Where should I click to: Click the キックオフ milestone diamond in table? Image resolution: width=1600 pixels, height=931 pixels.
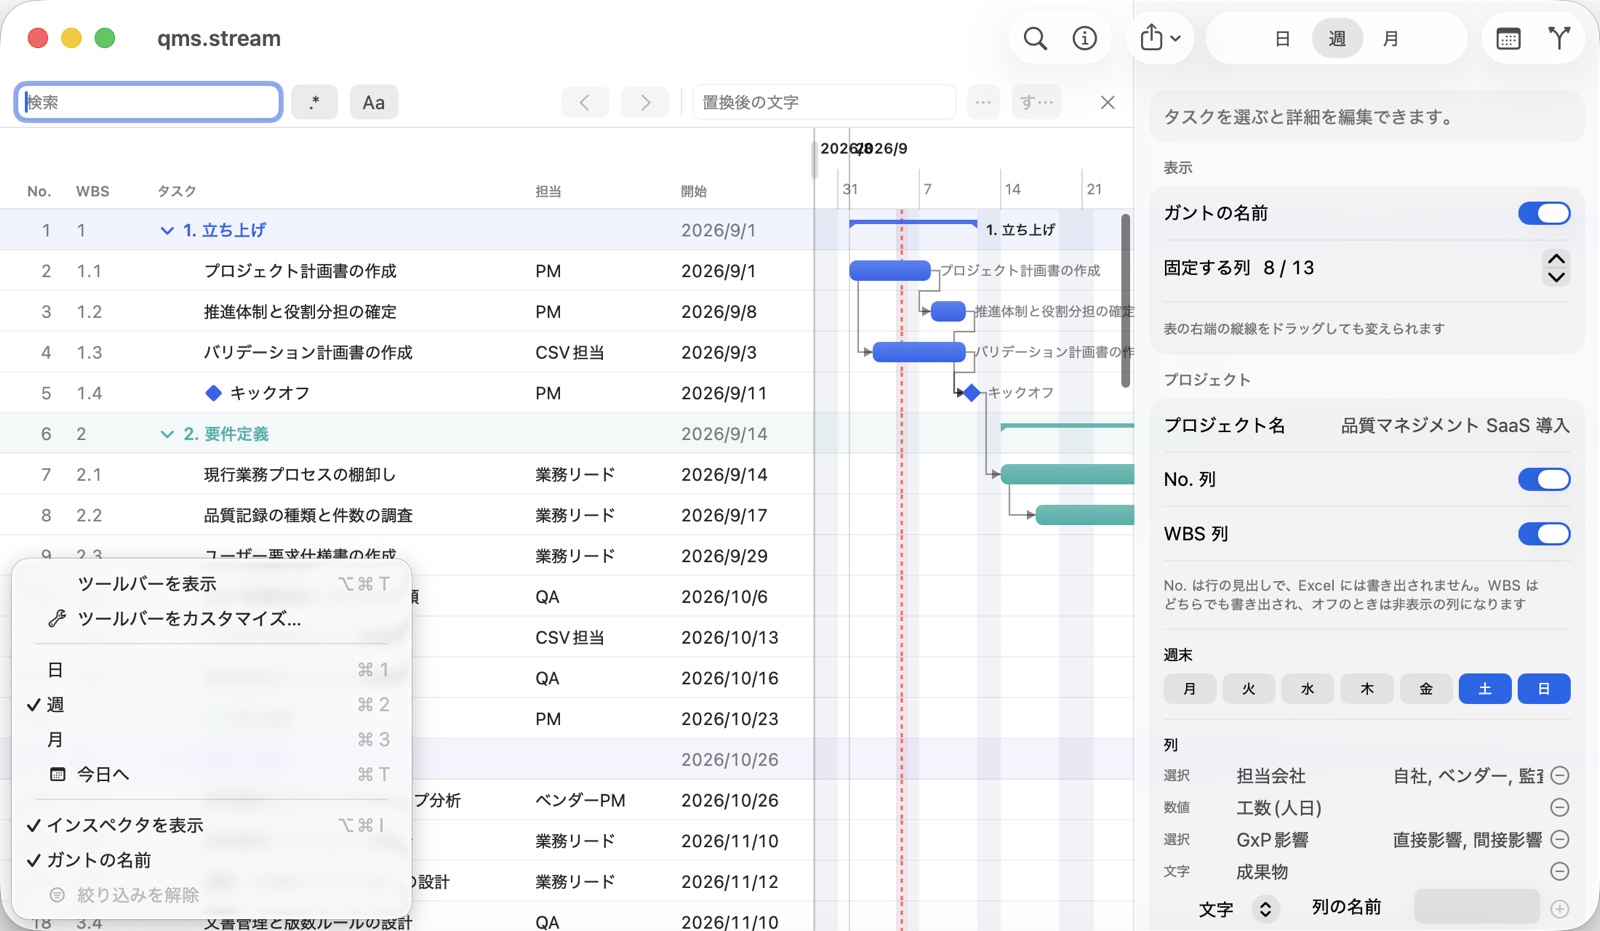tap(213, 393)
